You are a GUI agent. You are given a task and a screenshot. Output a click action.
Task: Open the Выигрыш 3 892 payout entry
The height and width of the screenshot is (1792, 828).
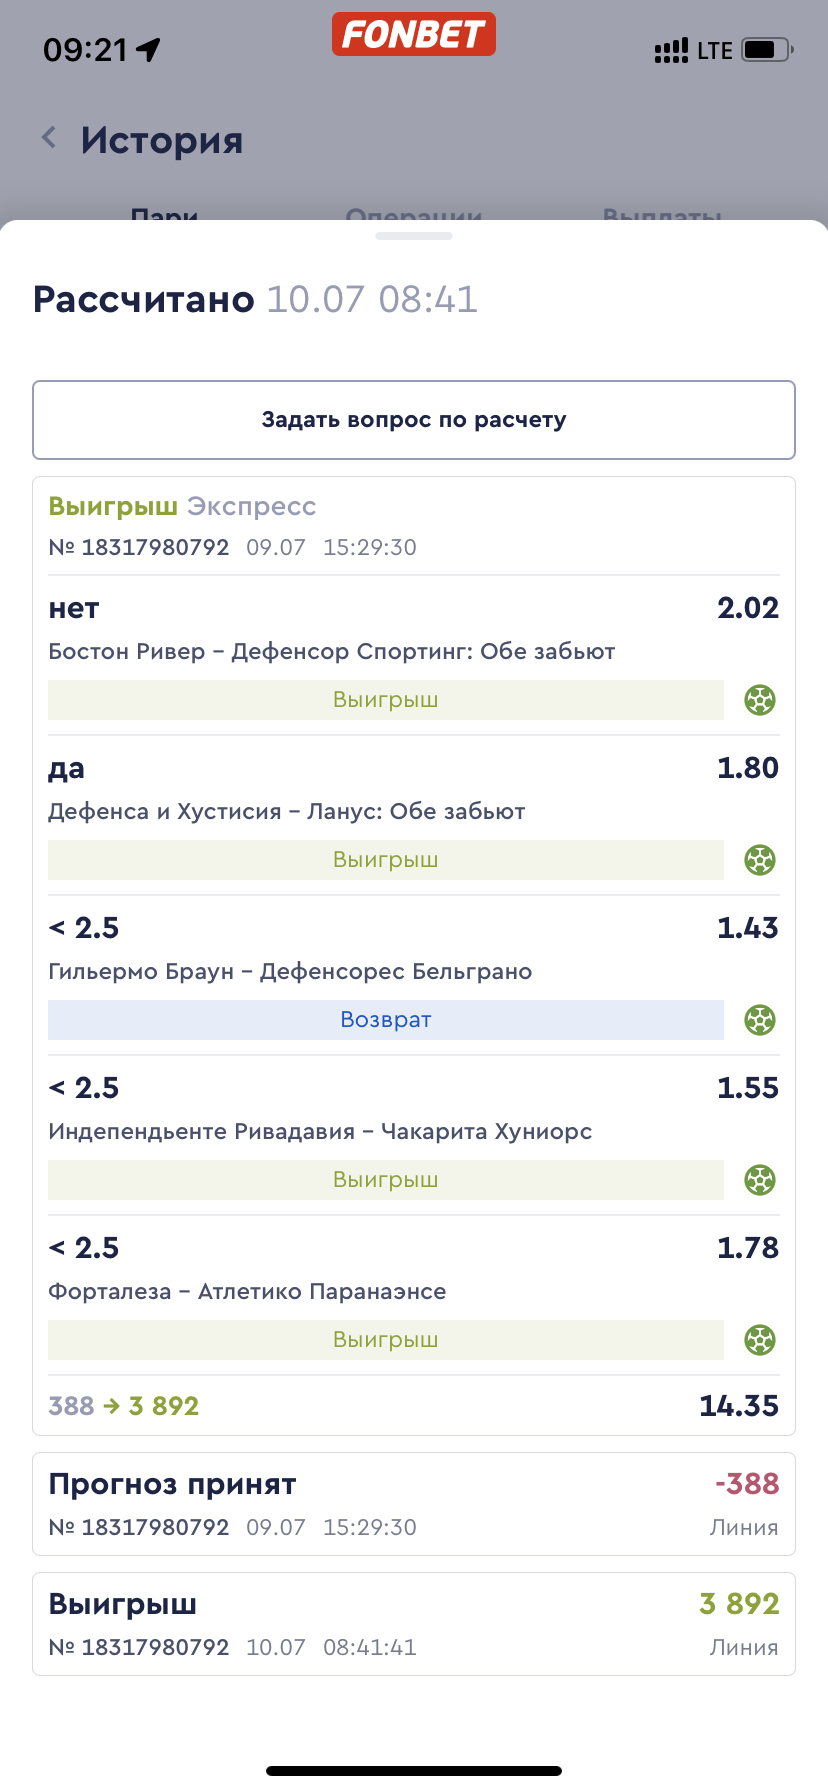(414, 1624)
